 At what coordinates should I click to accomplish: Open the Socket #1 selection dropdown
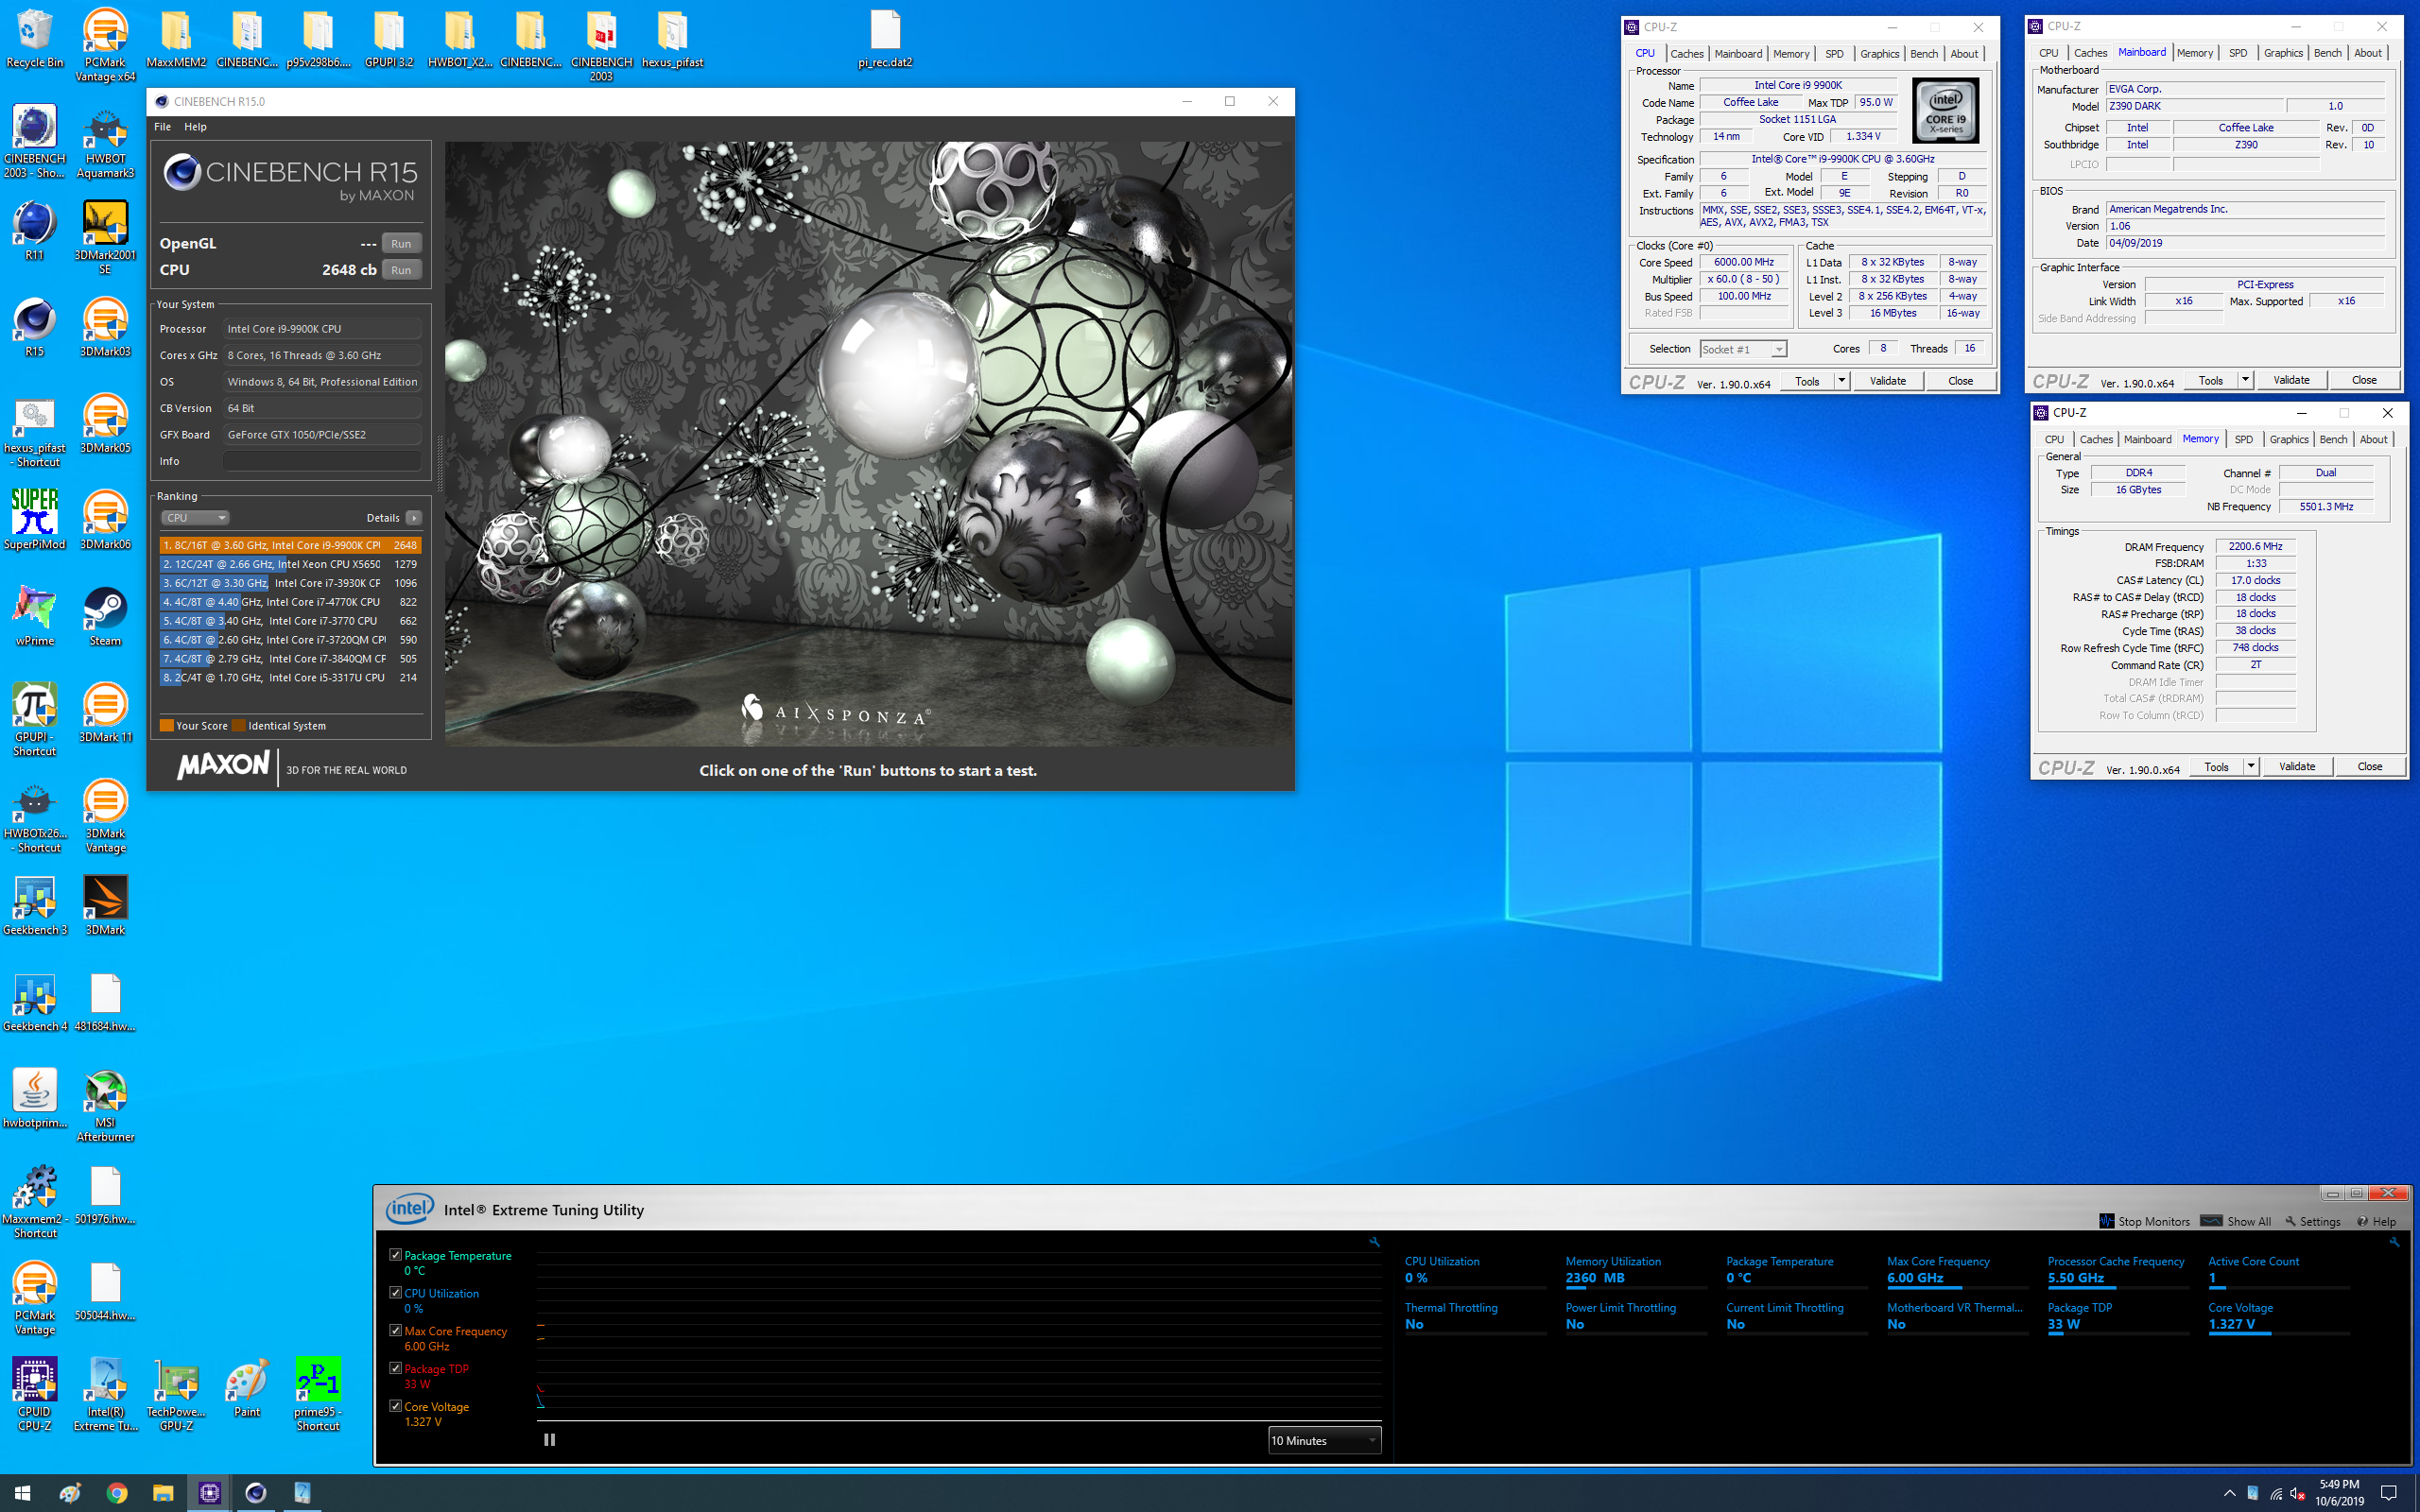click(x=1743, y=349)
